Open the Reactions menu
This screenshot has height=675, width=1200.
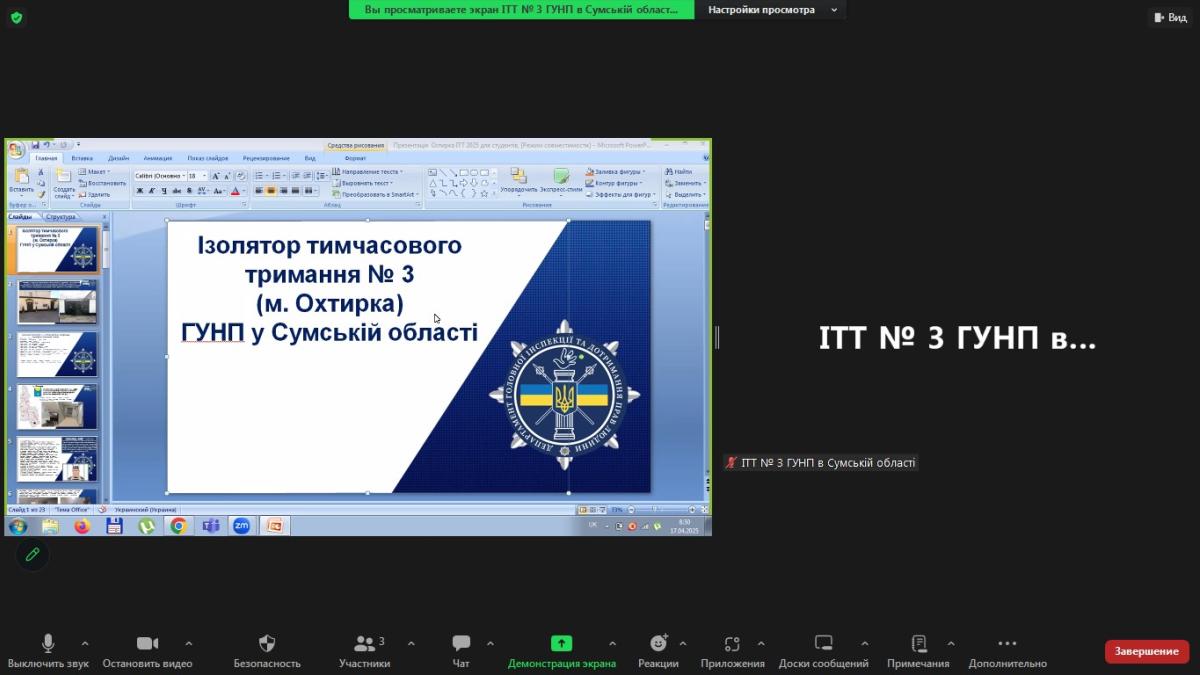click(x=658, y=644)
